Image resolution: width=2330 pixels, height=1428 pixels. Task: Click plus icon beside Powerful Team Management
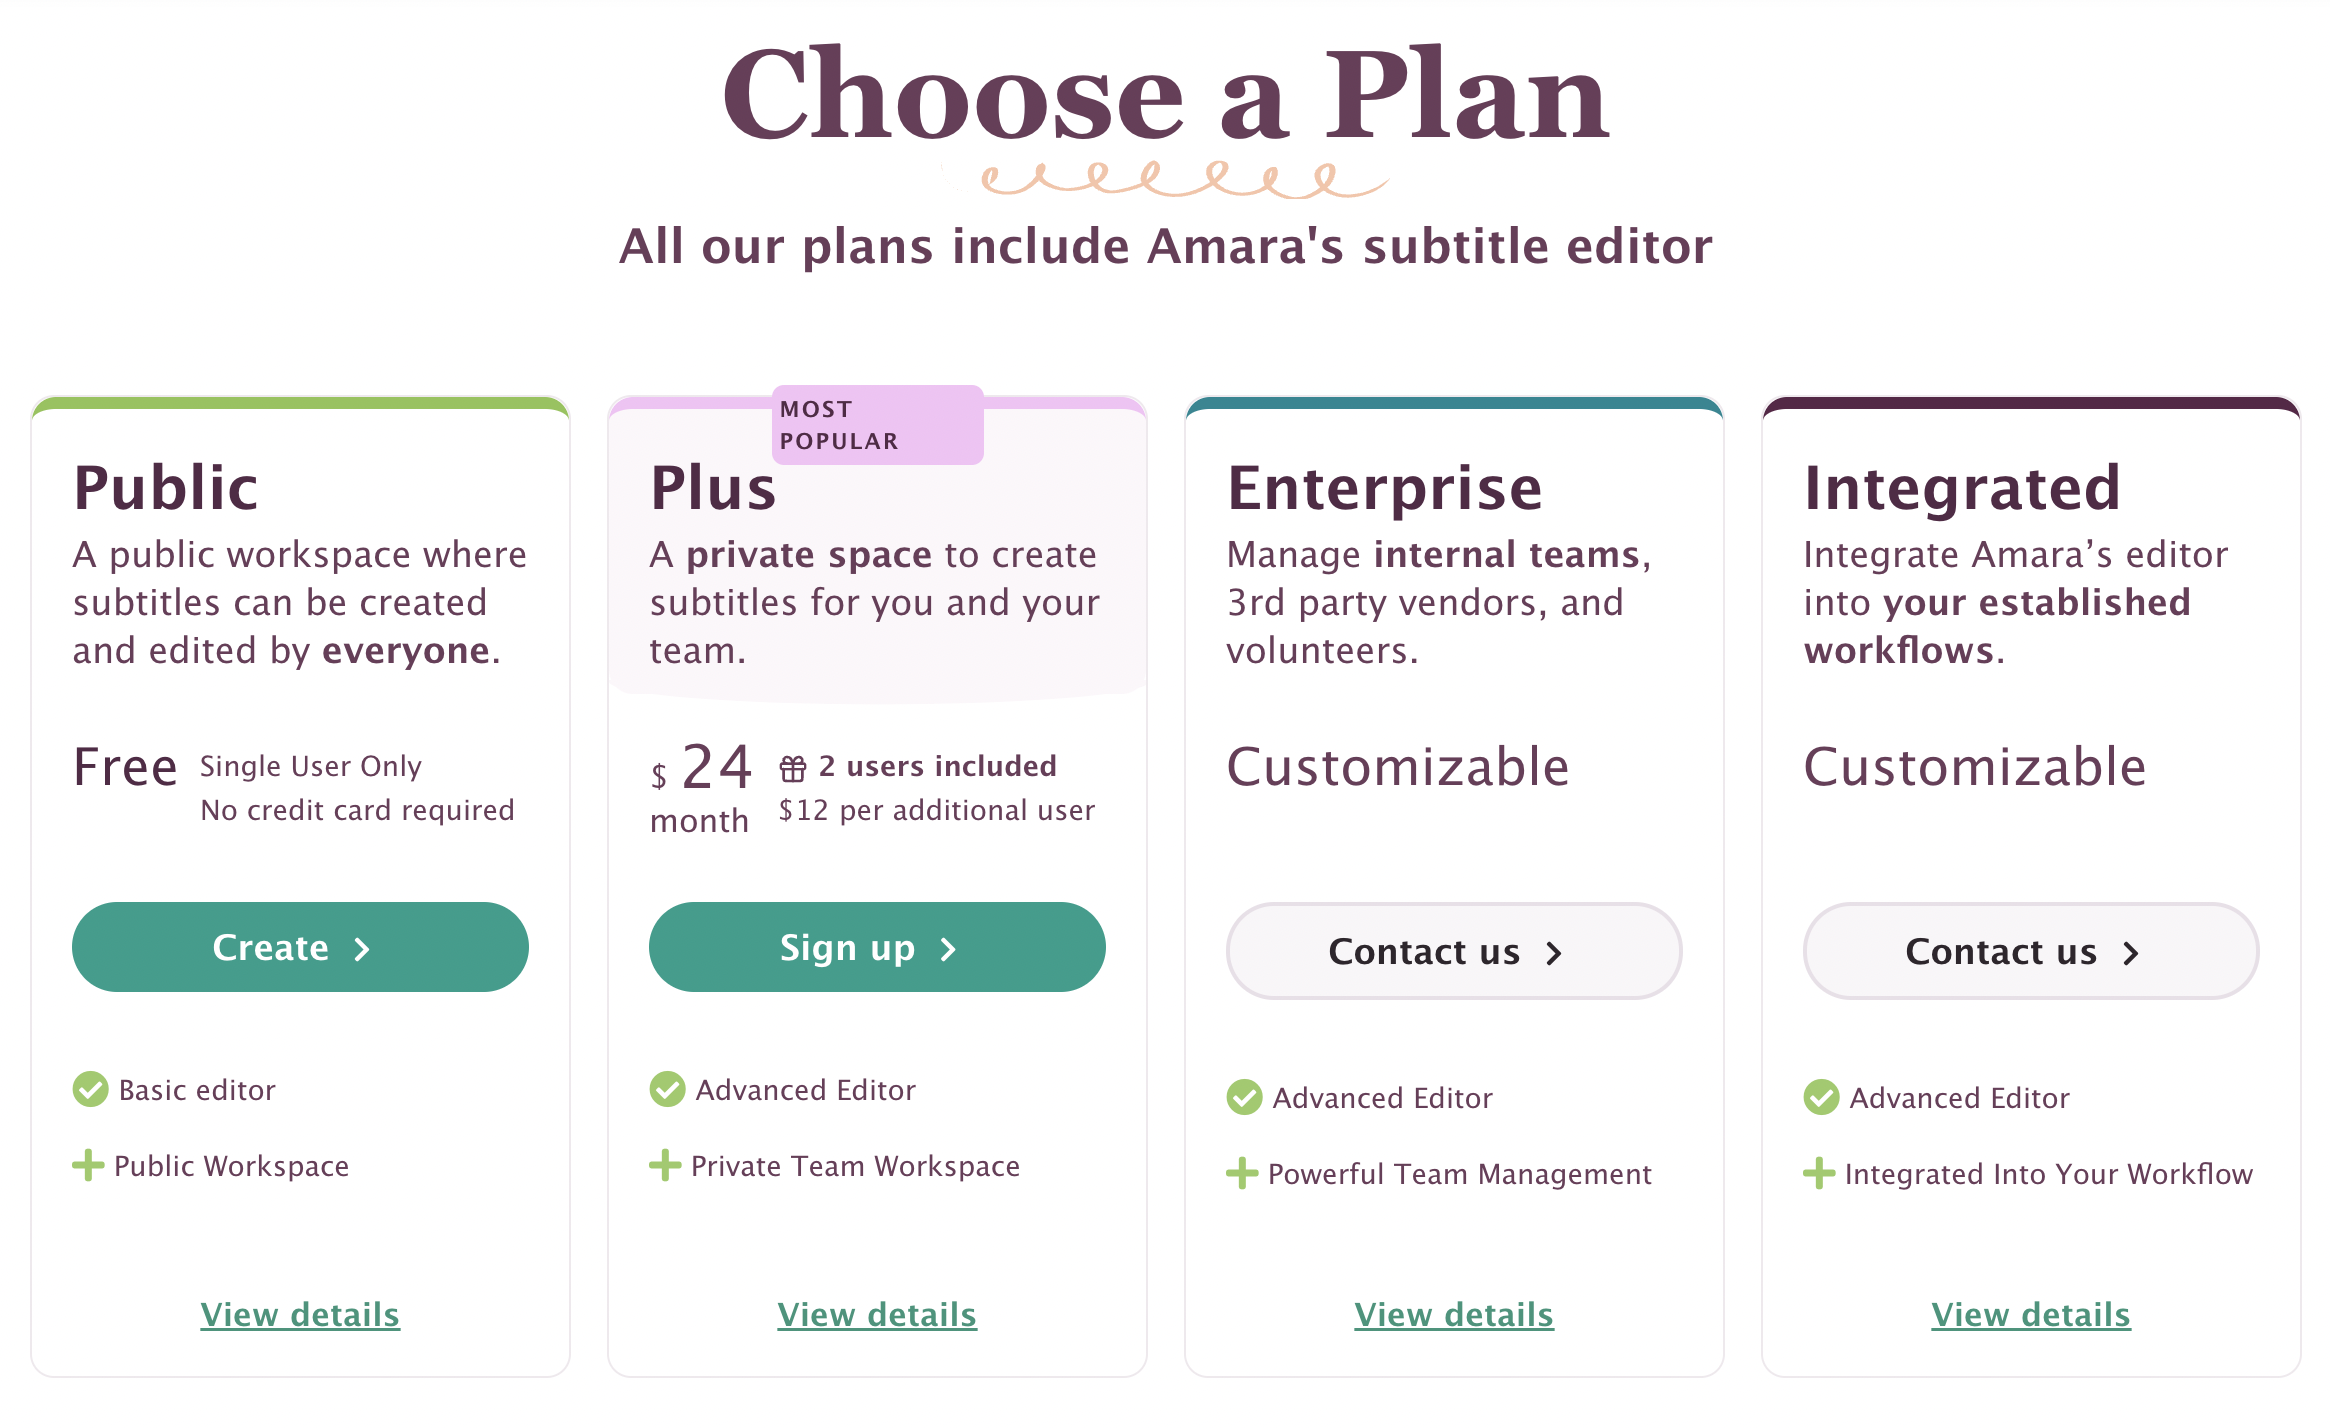pyautogui.click(x=1242, y=1173)
